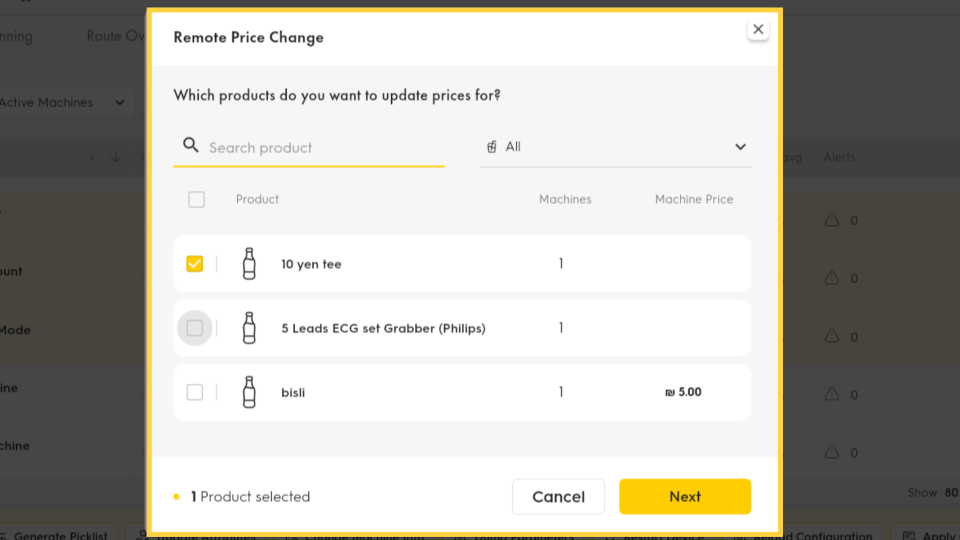Check the 5 Leads ECG set Grabber checkbox
The width and height of the screenshot is (960, 540).
(x=195, y=328)
